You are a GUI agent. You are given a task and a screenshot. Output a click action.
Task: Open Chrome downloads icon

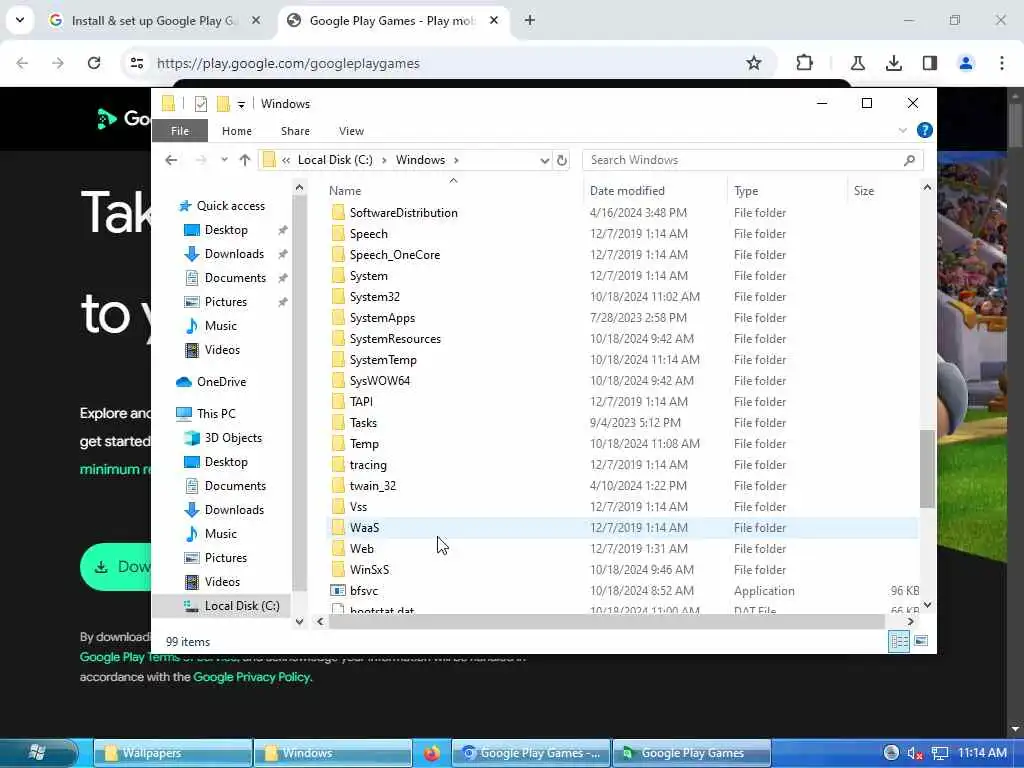click(893, 63)
